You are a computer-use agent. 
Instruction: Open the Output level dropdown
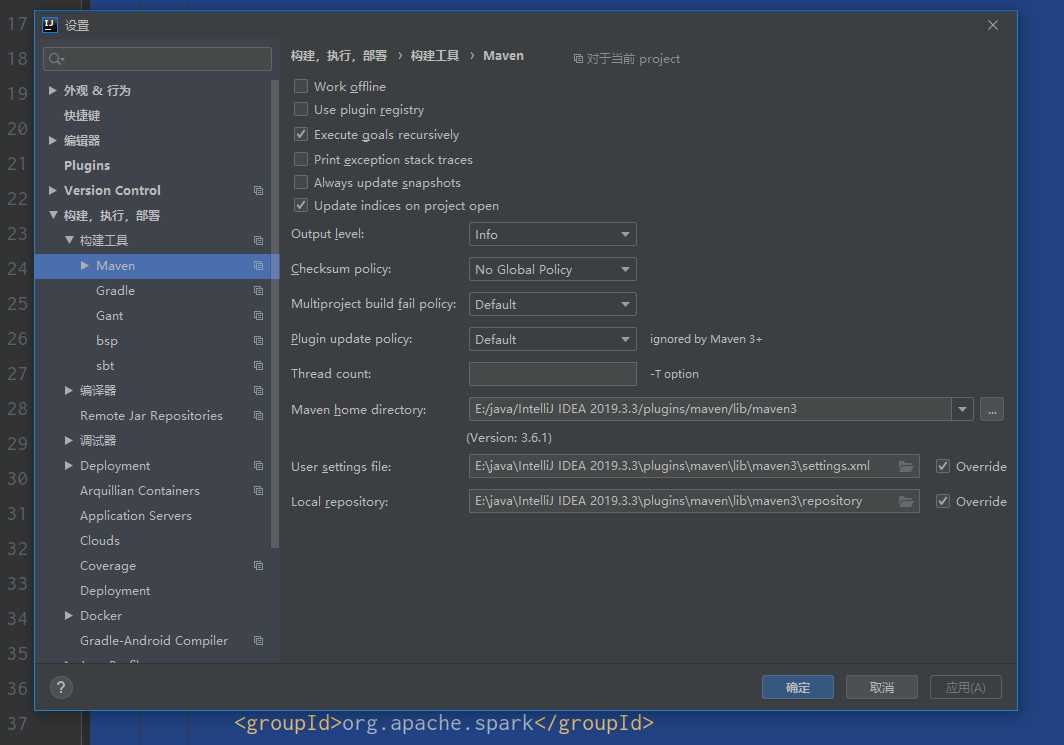552,234
